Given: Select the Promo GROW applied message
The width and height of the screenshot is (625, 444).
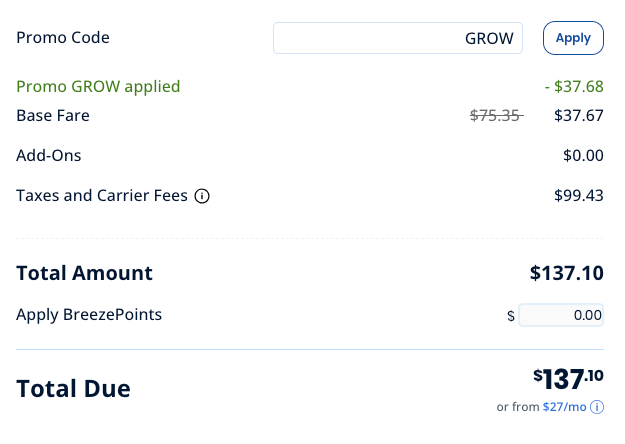Looking at the screenshot, I should point(98,86).
